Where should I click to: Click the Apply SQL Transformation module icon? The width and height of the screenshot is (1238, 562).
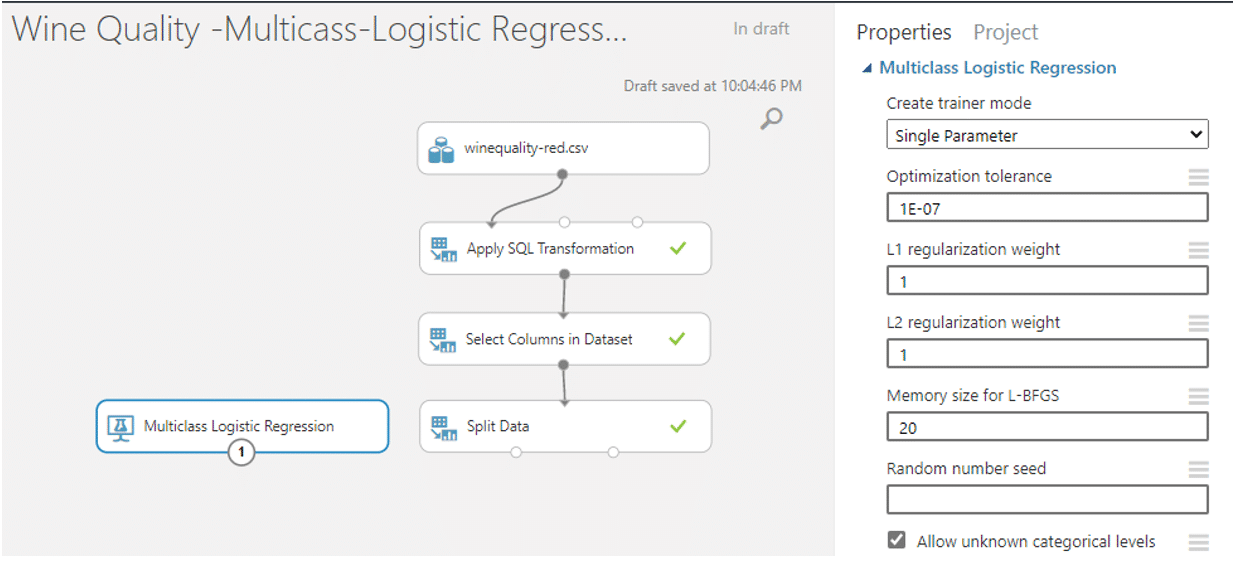pos(443,249)
